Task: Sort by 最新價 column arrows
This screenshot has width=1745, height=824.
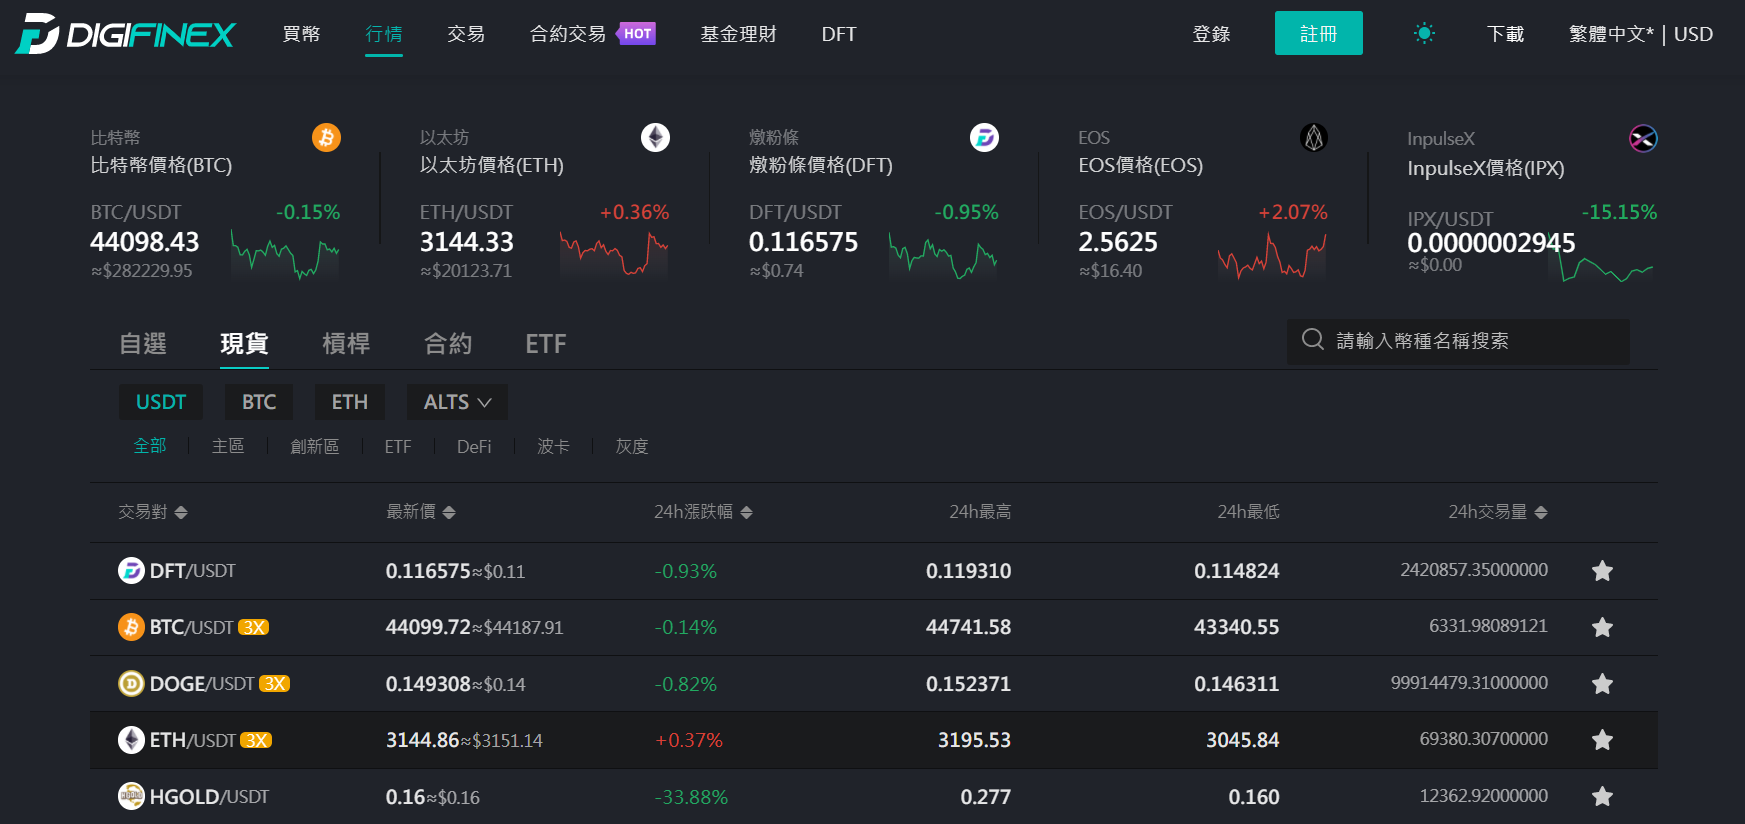Action: coord(449,512)
